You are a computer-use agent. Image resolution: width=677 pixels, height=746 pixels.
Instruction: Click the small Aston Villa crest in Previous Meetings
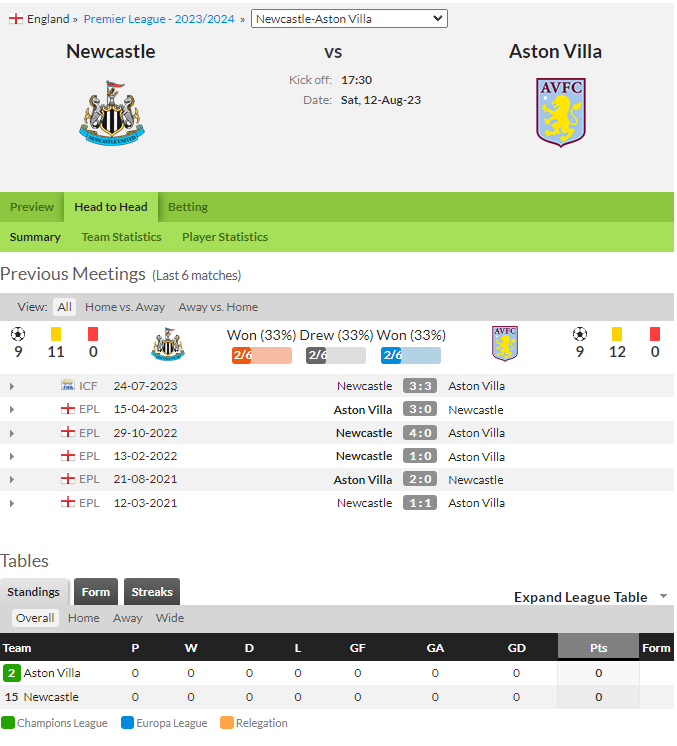(x=505, y=344)
